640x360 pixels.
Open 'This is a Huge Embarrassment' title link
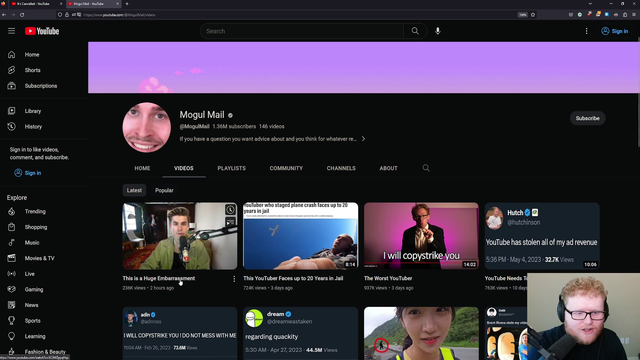pyautogui.click(x=159, y=278)
